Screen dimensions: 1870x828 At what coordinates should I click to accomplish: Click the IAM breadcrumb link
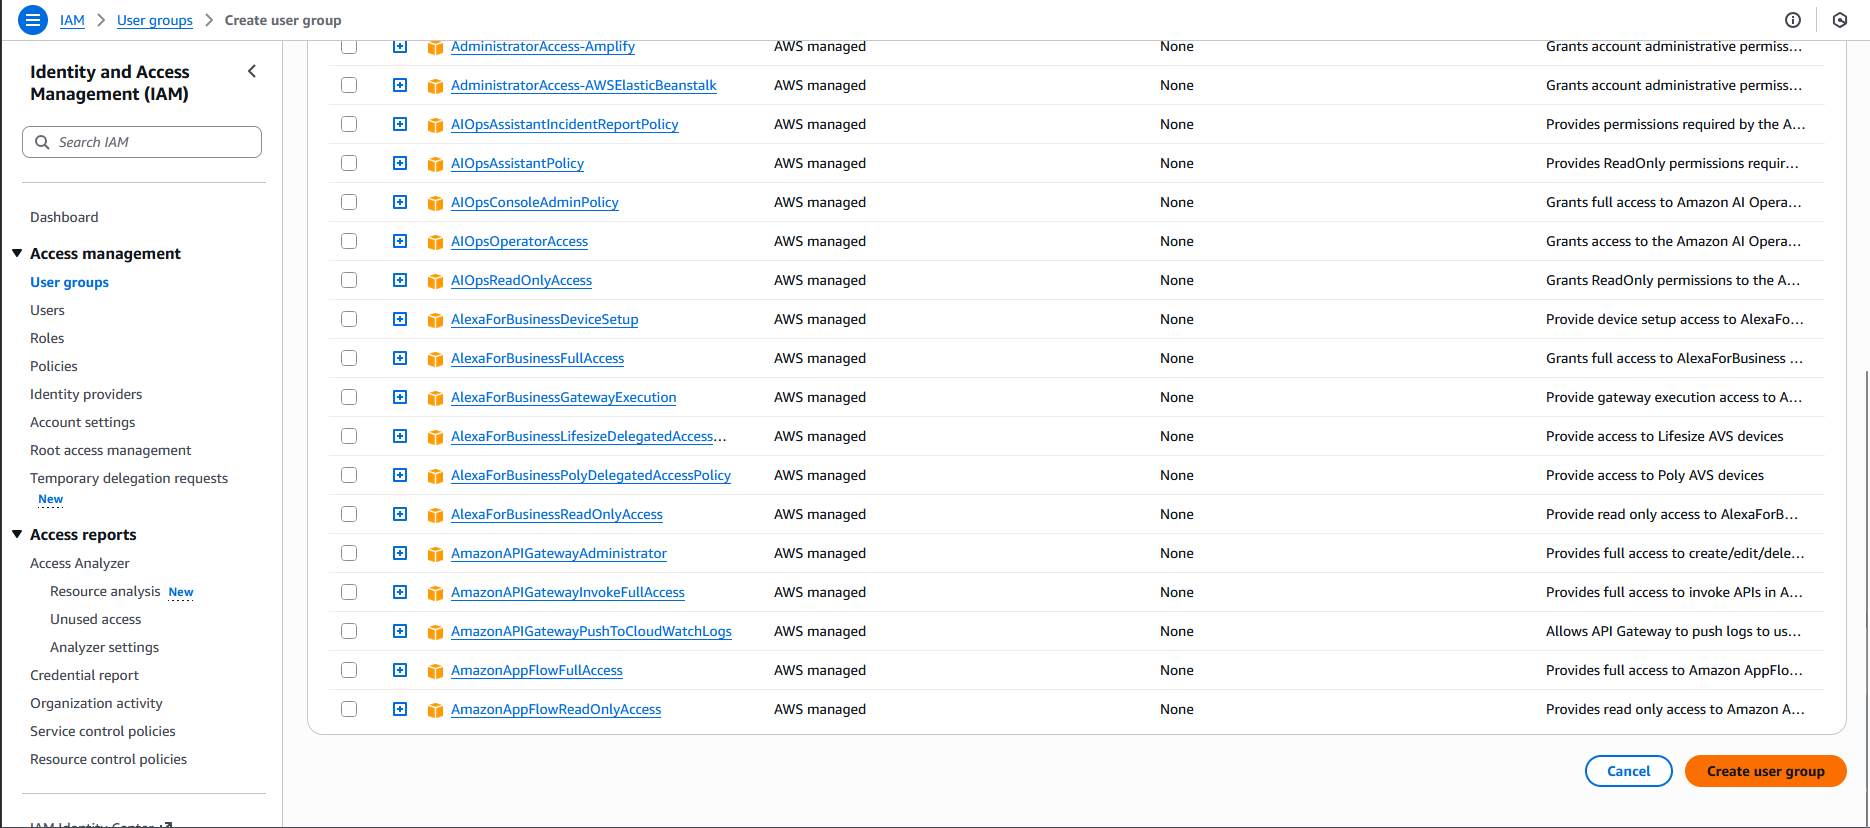(72, 20)
